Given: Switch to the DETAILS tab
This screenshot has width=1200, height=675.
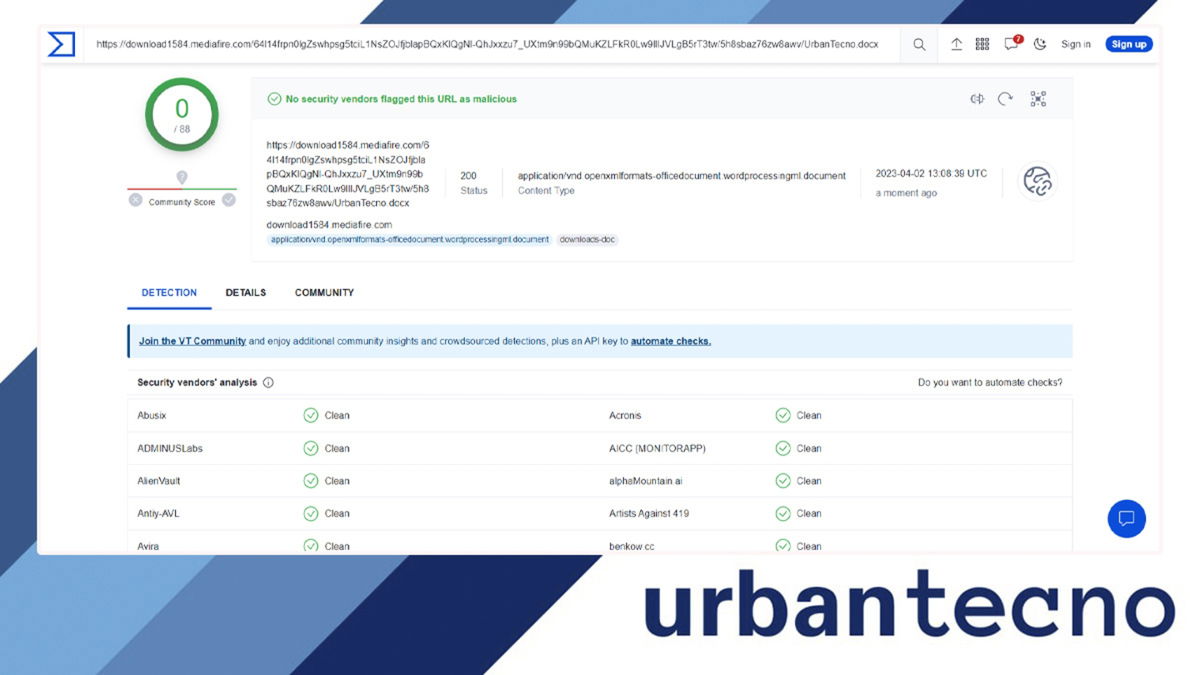Looking at the screenshot, I should (245, 293).
